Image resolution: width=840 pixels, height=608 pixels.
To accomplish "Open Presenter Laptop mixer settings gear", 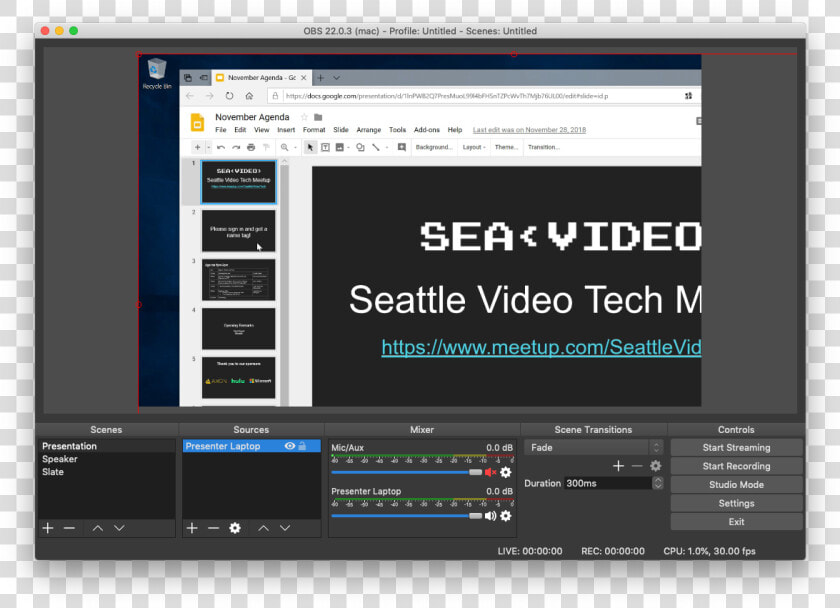I will [x=505, y=516].
